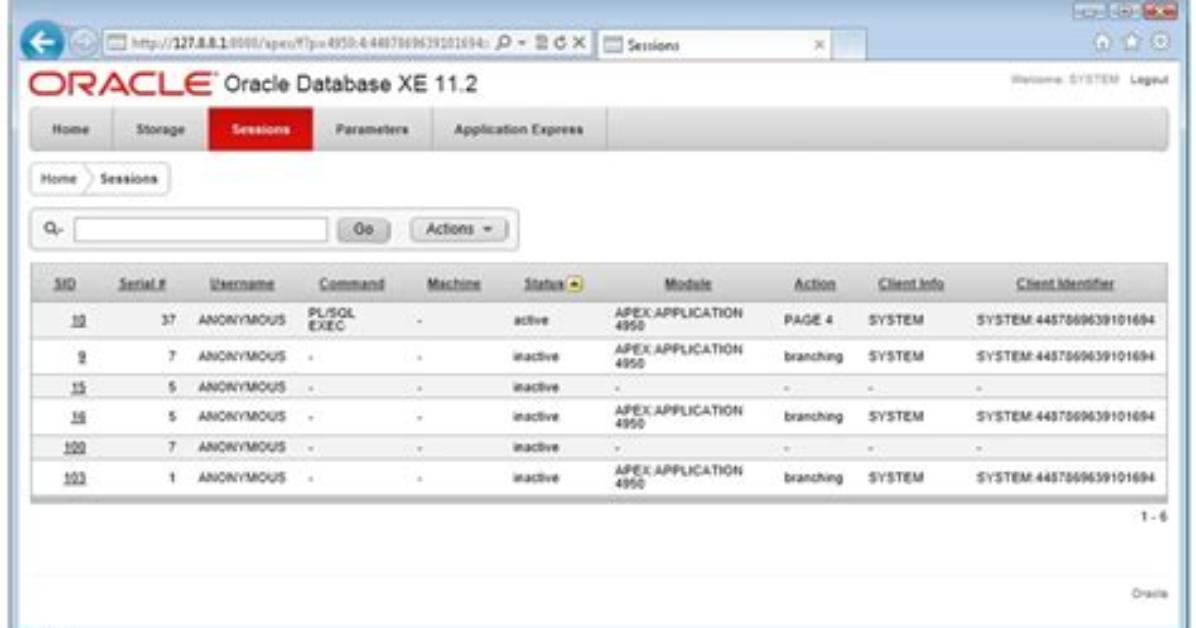
Task: Open session SID 15
Action: tap(79, 387)
